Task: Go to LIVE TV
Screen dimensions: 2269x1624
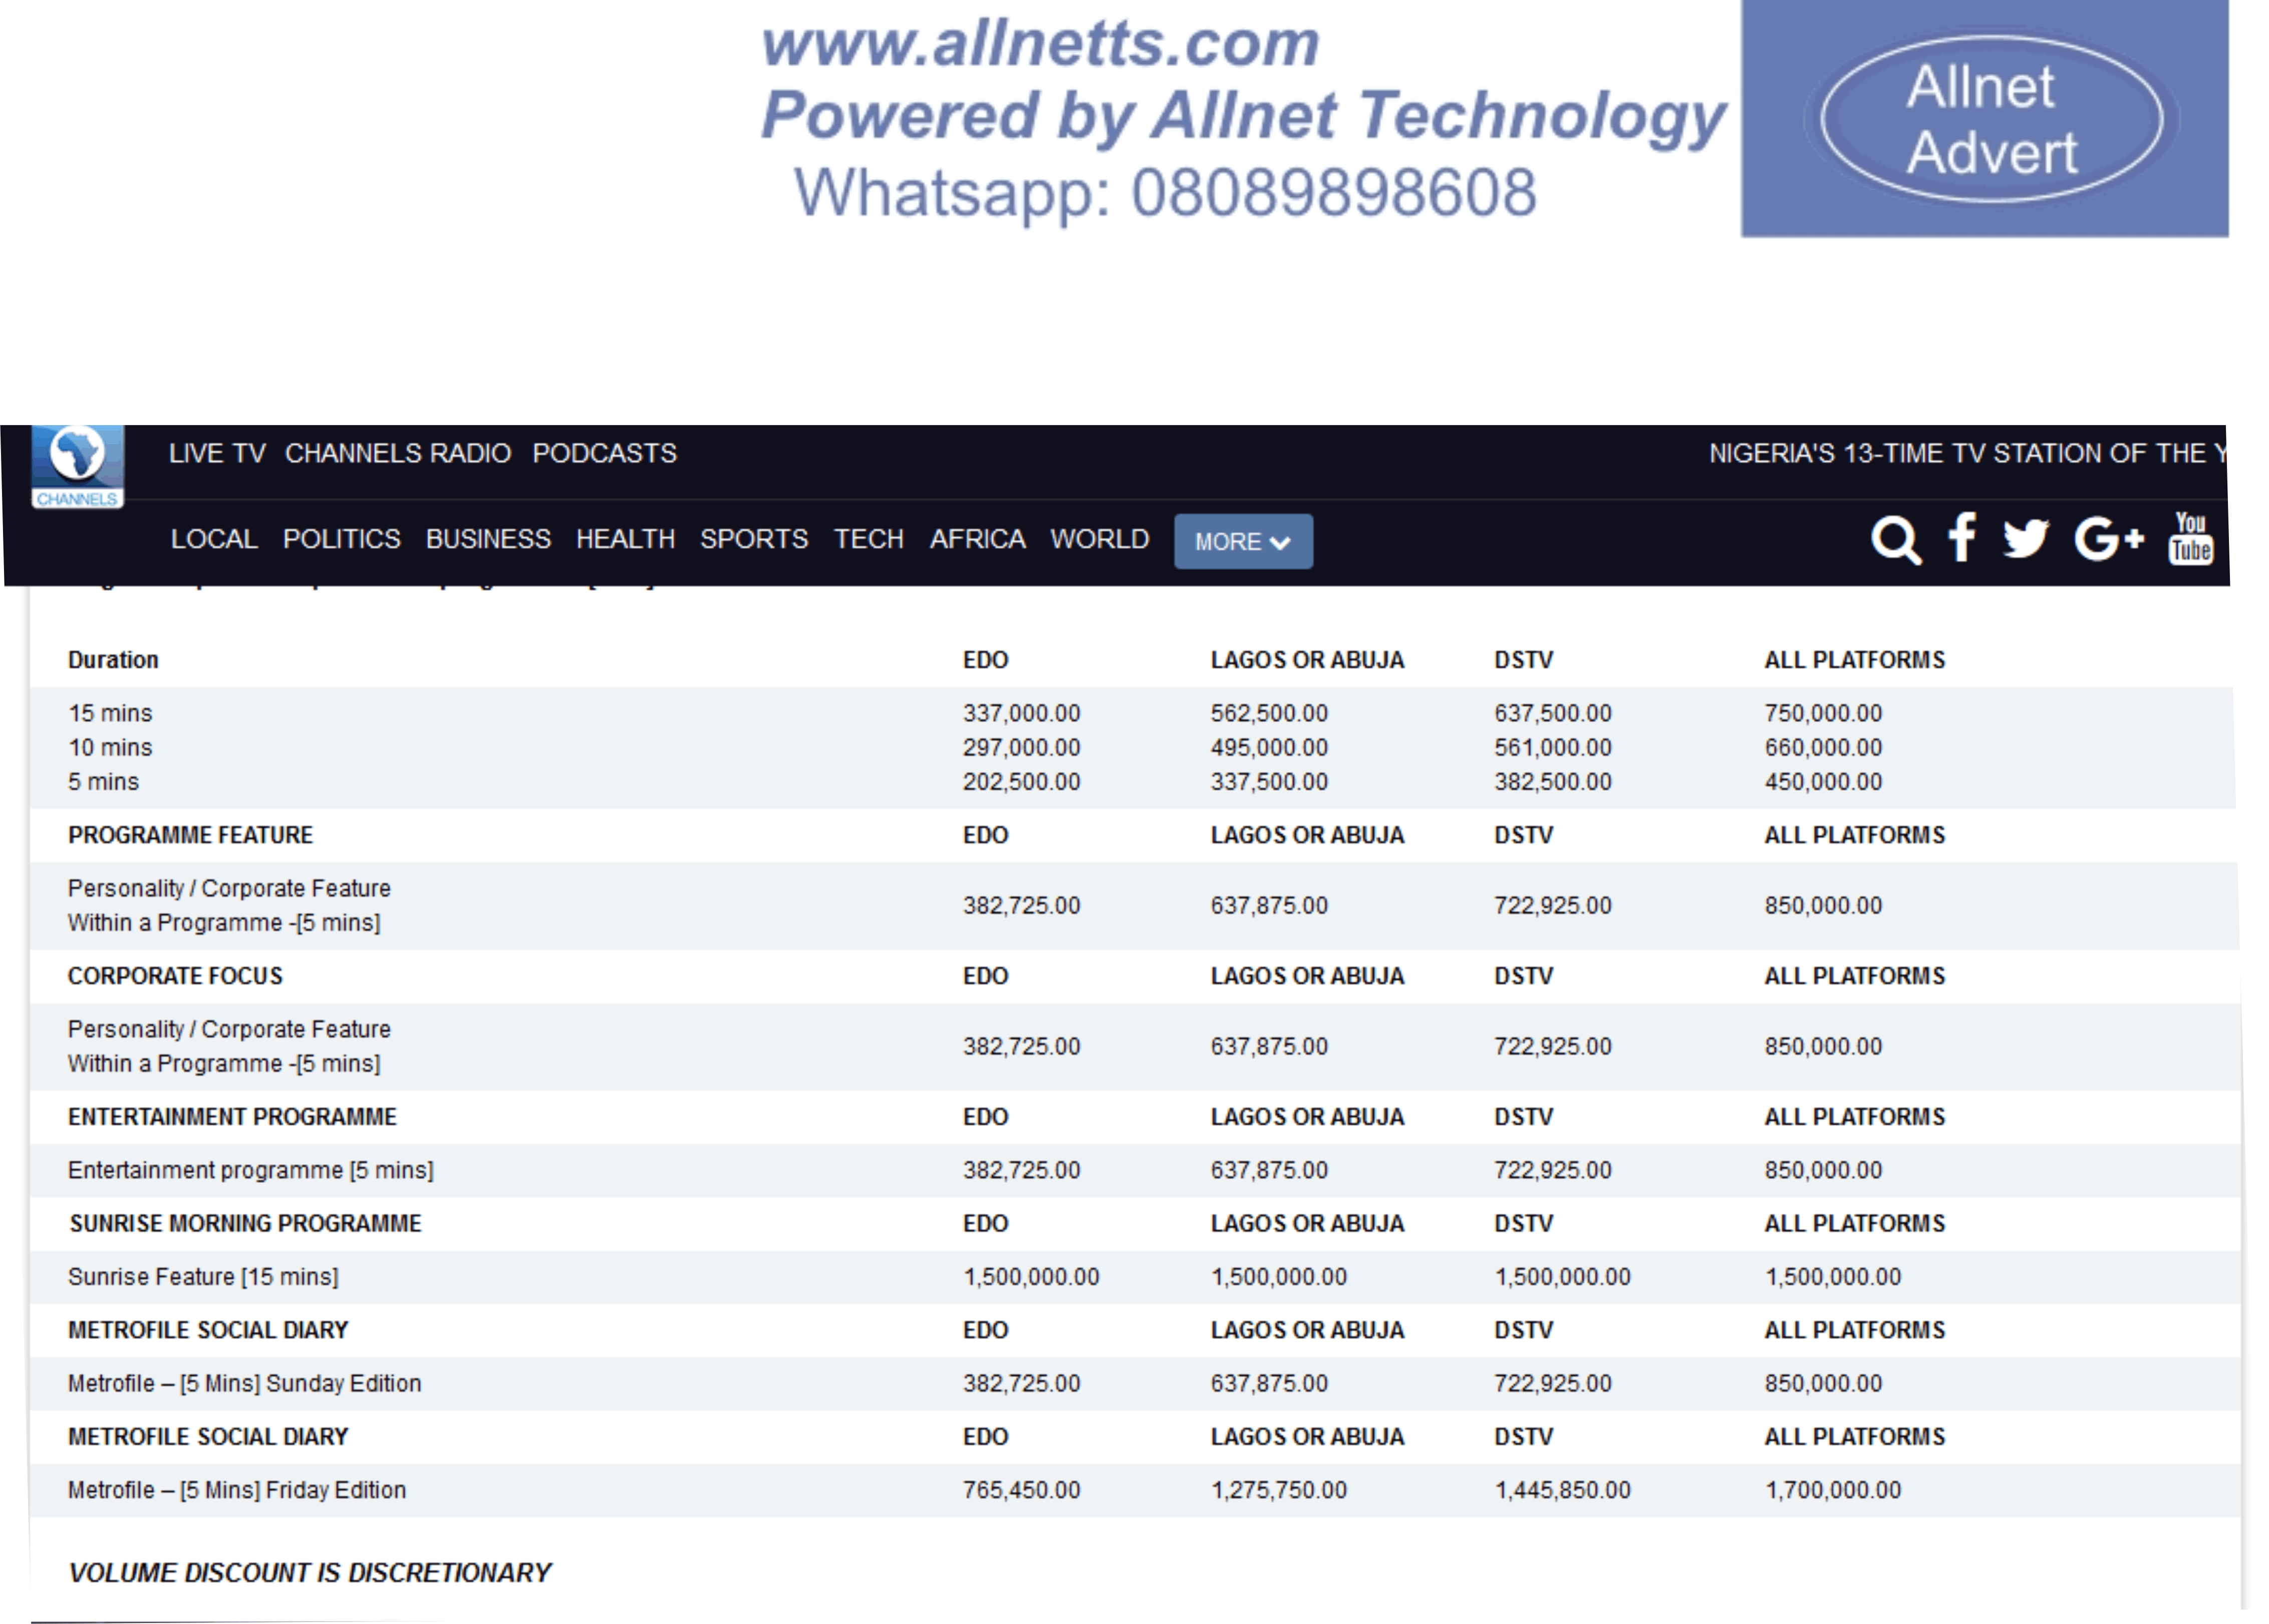Action: click(217, 454)
